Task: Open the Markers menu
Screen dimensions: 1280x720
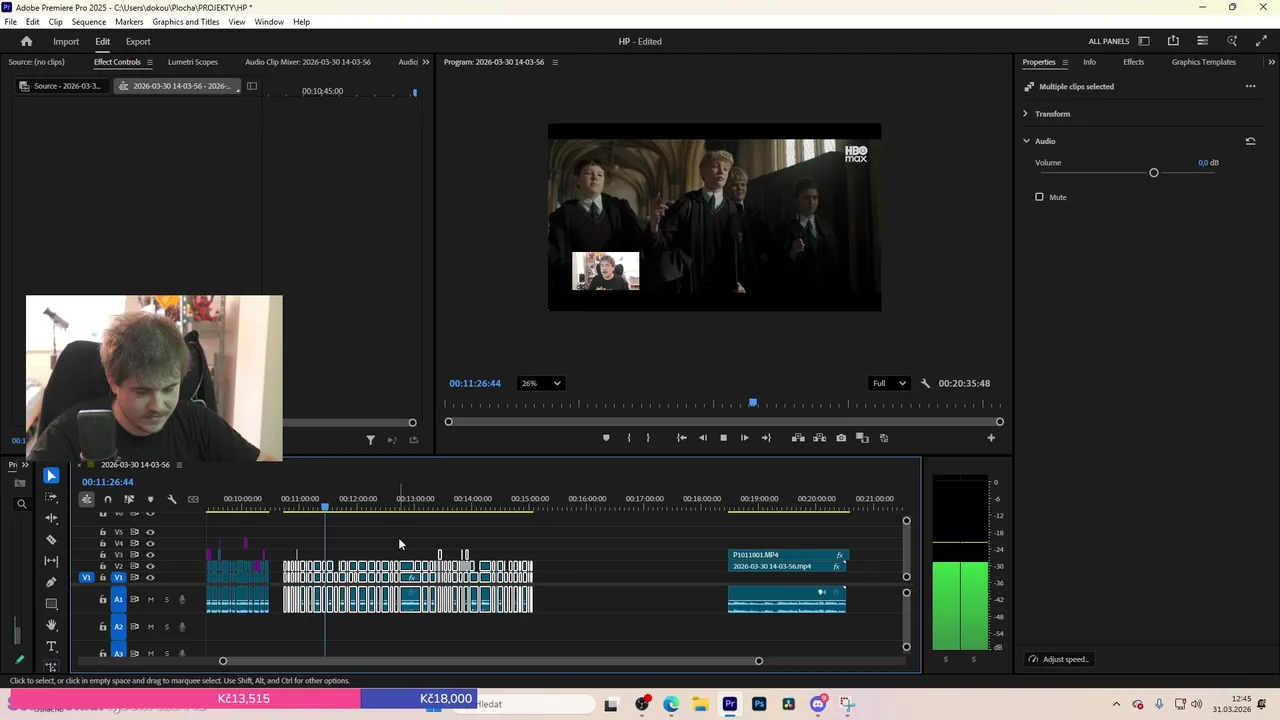Action: click(x=129, y=21)
